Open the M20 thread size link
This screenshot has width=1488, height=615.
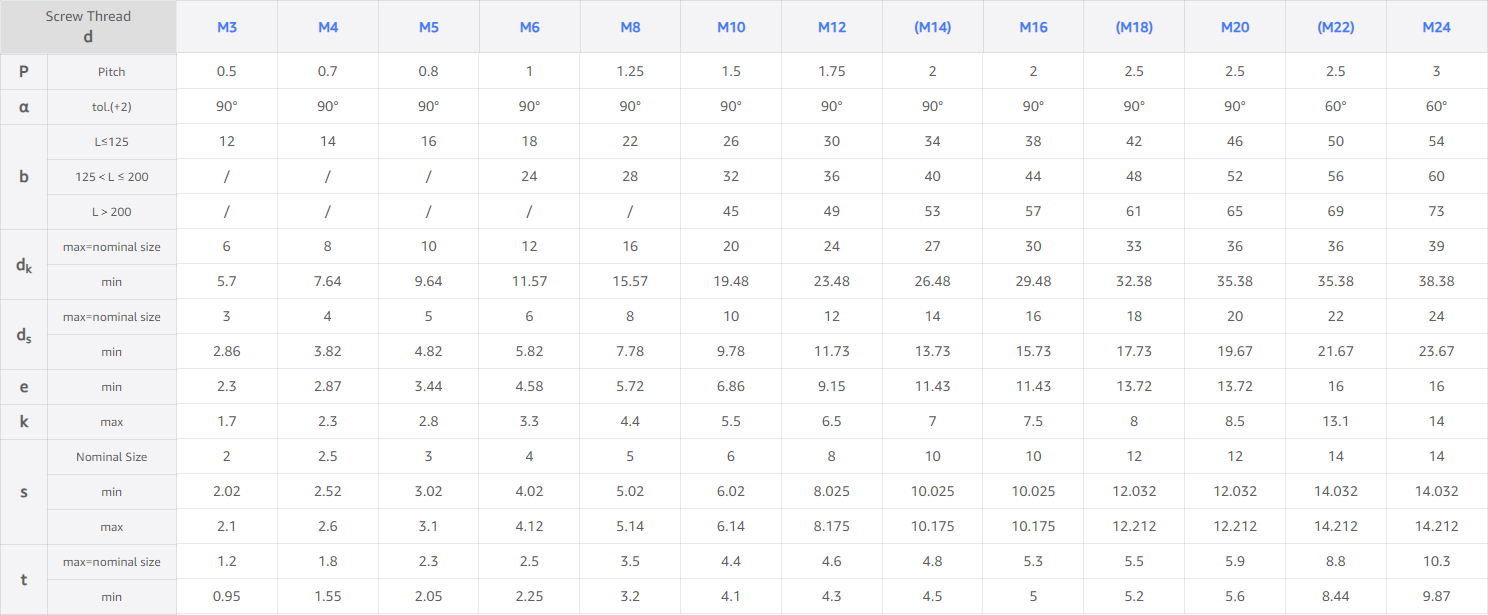pos(1235,27)
